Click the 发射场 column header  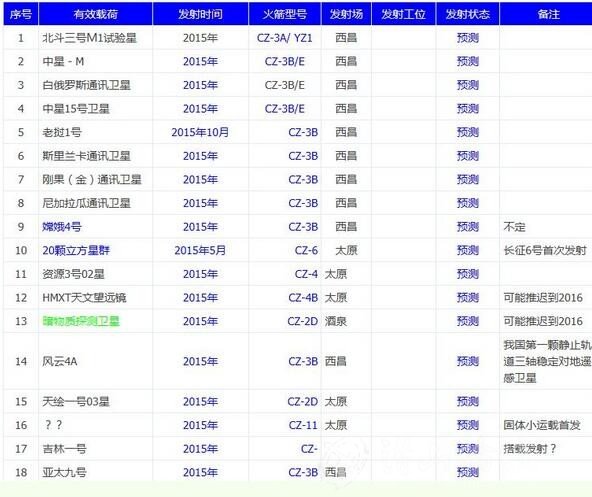[x=346, y=14]
